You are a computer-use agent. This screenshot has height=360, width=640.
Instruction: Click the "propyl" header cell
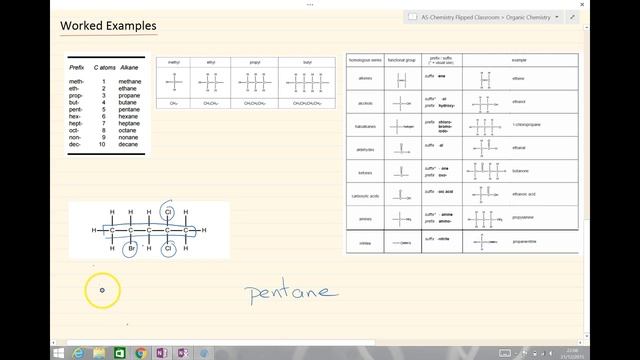255,62
